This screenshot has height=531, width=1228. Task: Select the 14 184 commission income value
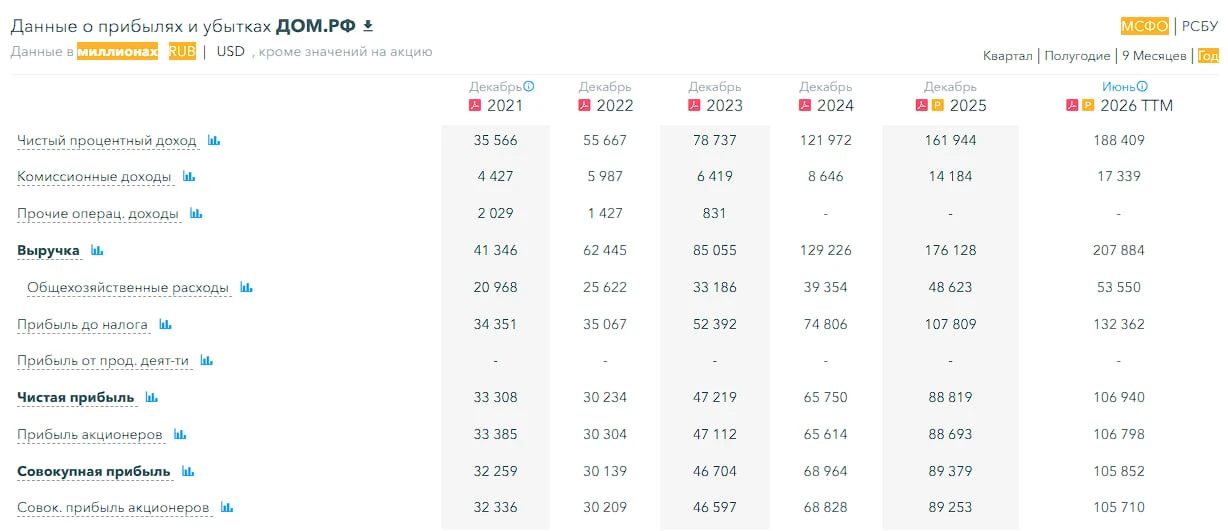click(950, 177)
